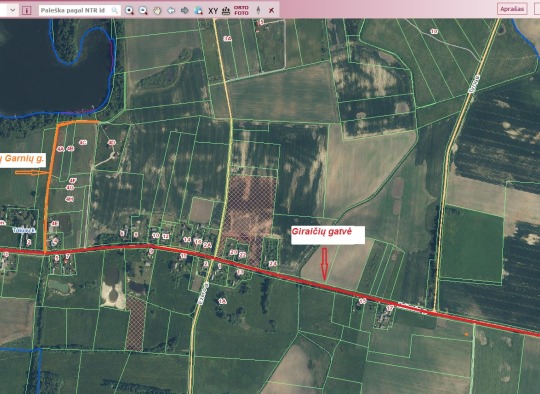
Task: Click the measure tool icon
Action: coord(226,10)
